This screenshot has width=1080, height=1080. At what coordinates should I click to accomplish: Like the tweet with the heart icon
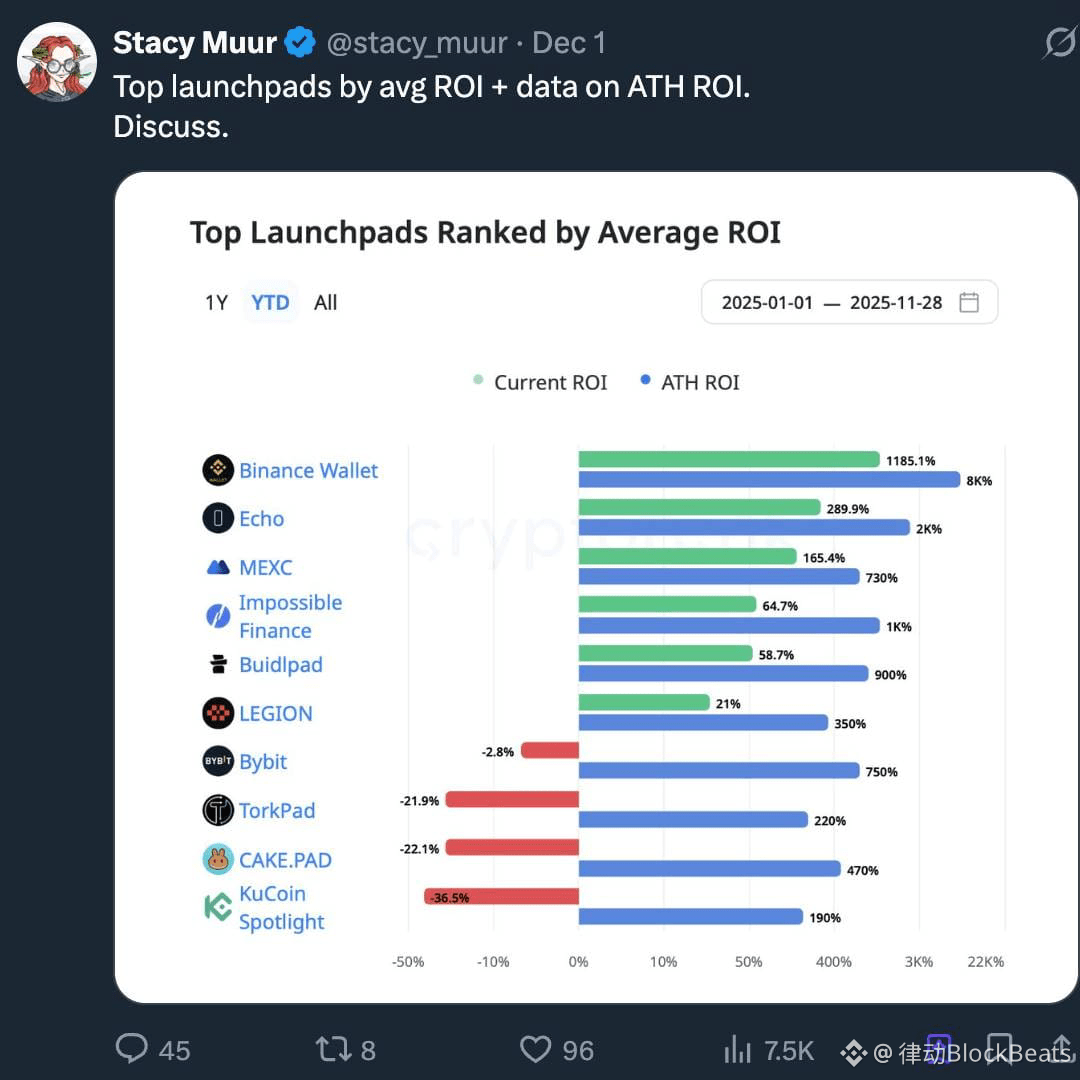tap(535, 1049)
